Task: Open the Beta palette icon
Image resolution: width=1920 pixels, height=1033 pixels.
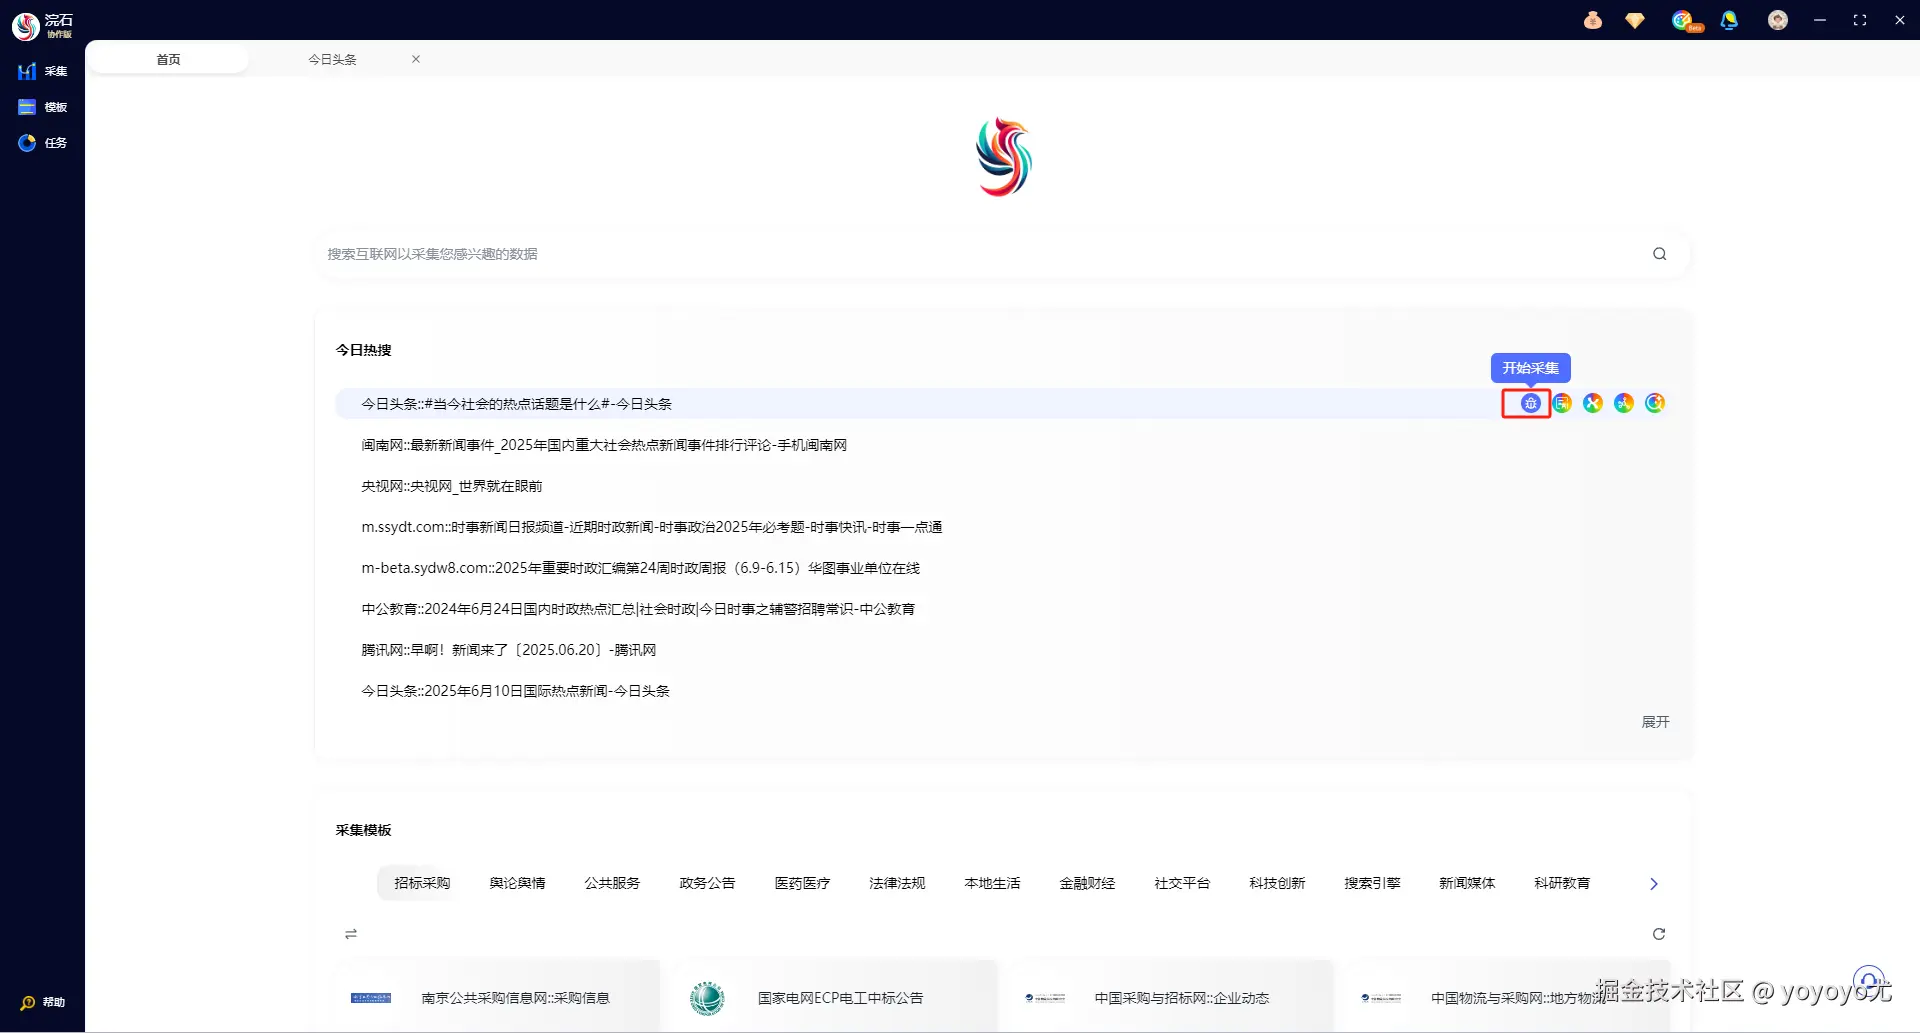Action: 1686,21
